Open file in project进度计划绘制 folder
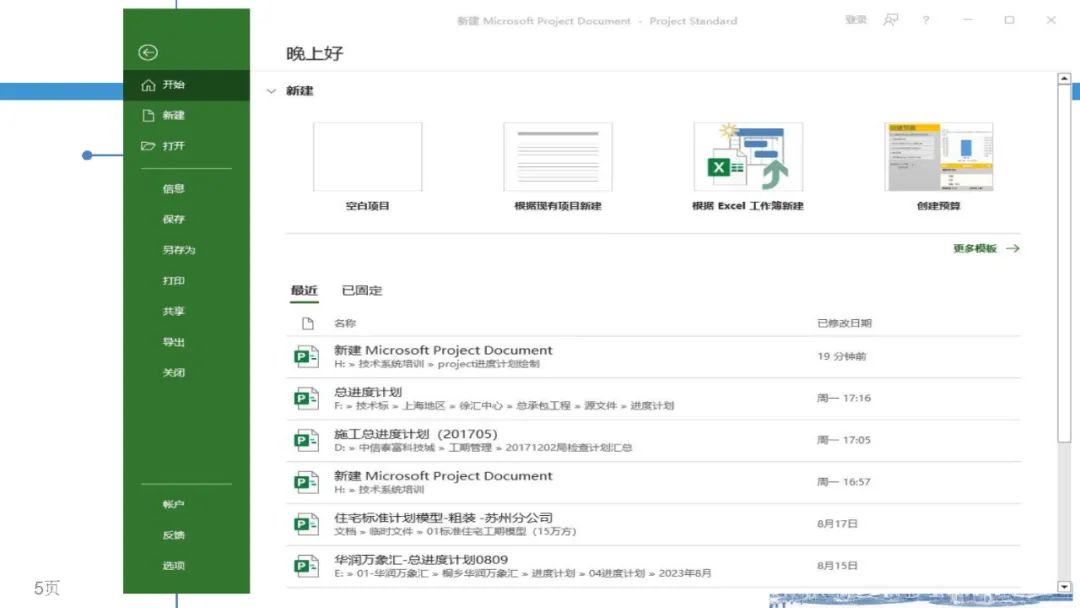The image size is (1080, 608). (x=653, y=357)
